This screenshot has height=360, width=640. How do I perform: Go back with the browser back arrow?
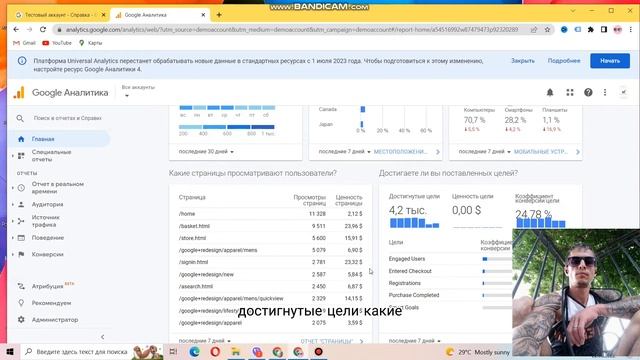tap(16, 29)
